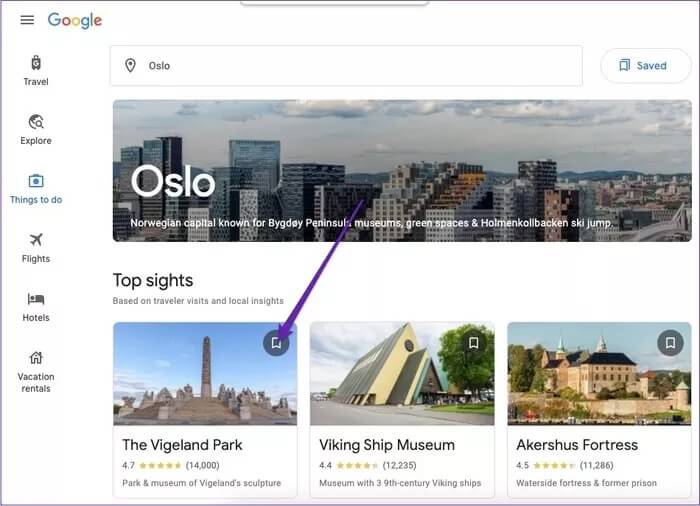Screen dimensions: 700x506
Task: Open the Travel suitcase icon
Action: [x=36, y=63]
